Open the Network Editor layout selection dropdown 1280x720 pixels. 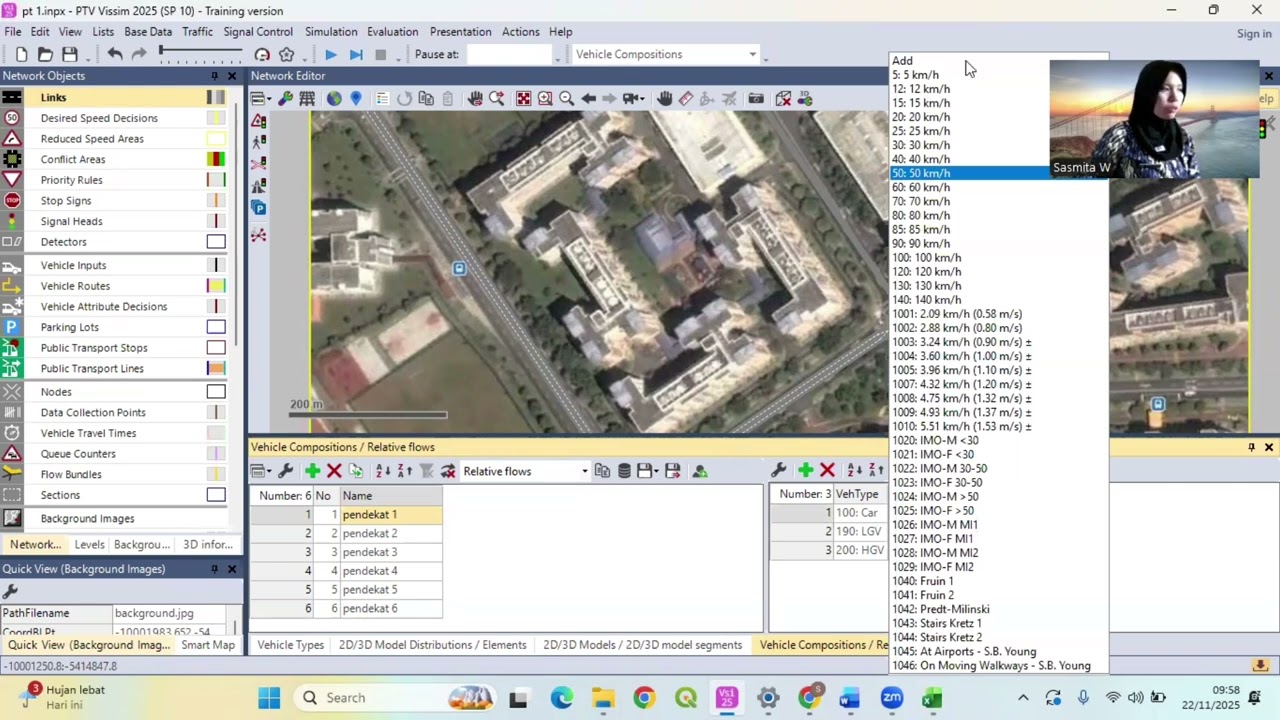coord(260,99)
